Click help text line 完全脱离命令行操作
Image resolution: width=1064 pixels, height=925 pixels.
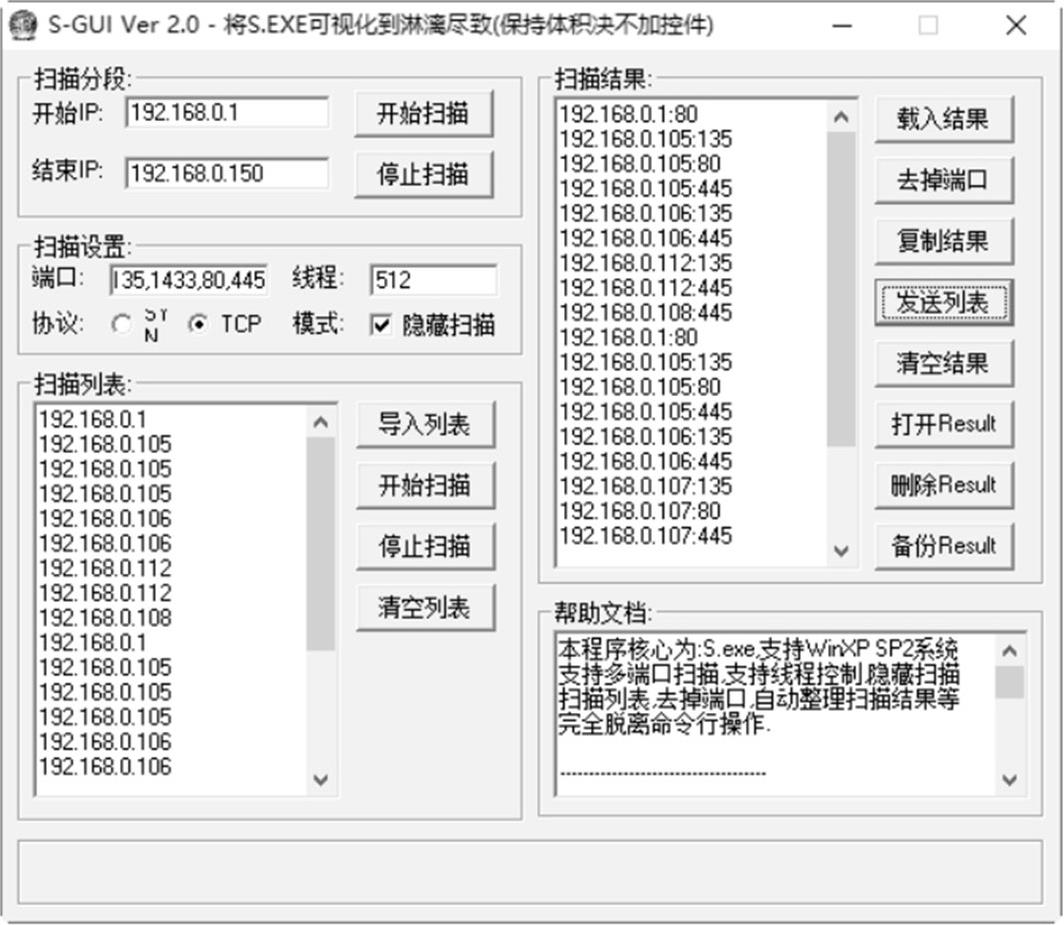[x=664, y=725]
